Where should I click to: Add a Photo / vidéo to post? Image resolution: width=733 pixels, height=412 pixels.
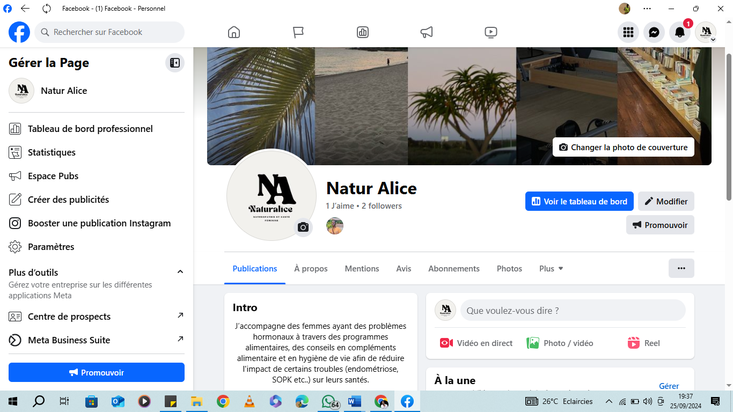point(560,343)
